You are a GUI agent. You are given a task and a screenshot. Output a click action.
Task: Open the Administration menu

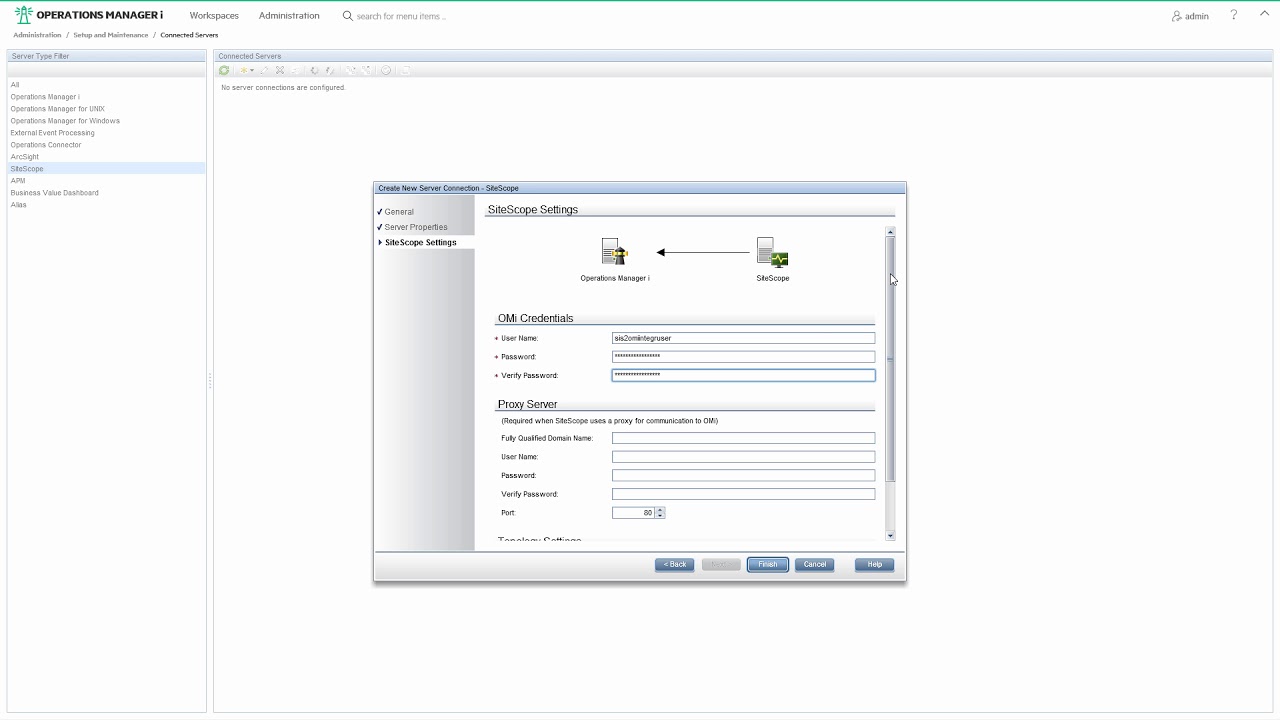coord(289,16)
